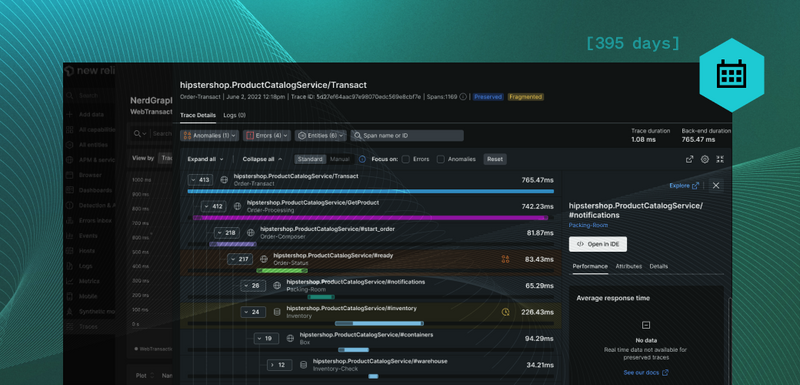800x385 pixels.
Task: Open the Errors (4) dropdown
Action: coord(267,136)
